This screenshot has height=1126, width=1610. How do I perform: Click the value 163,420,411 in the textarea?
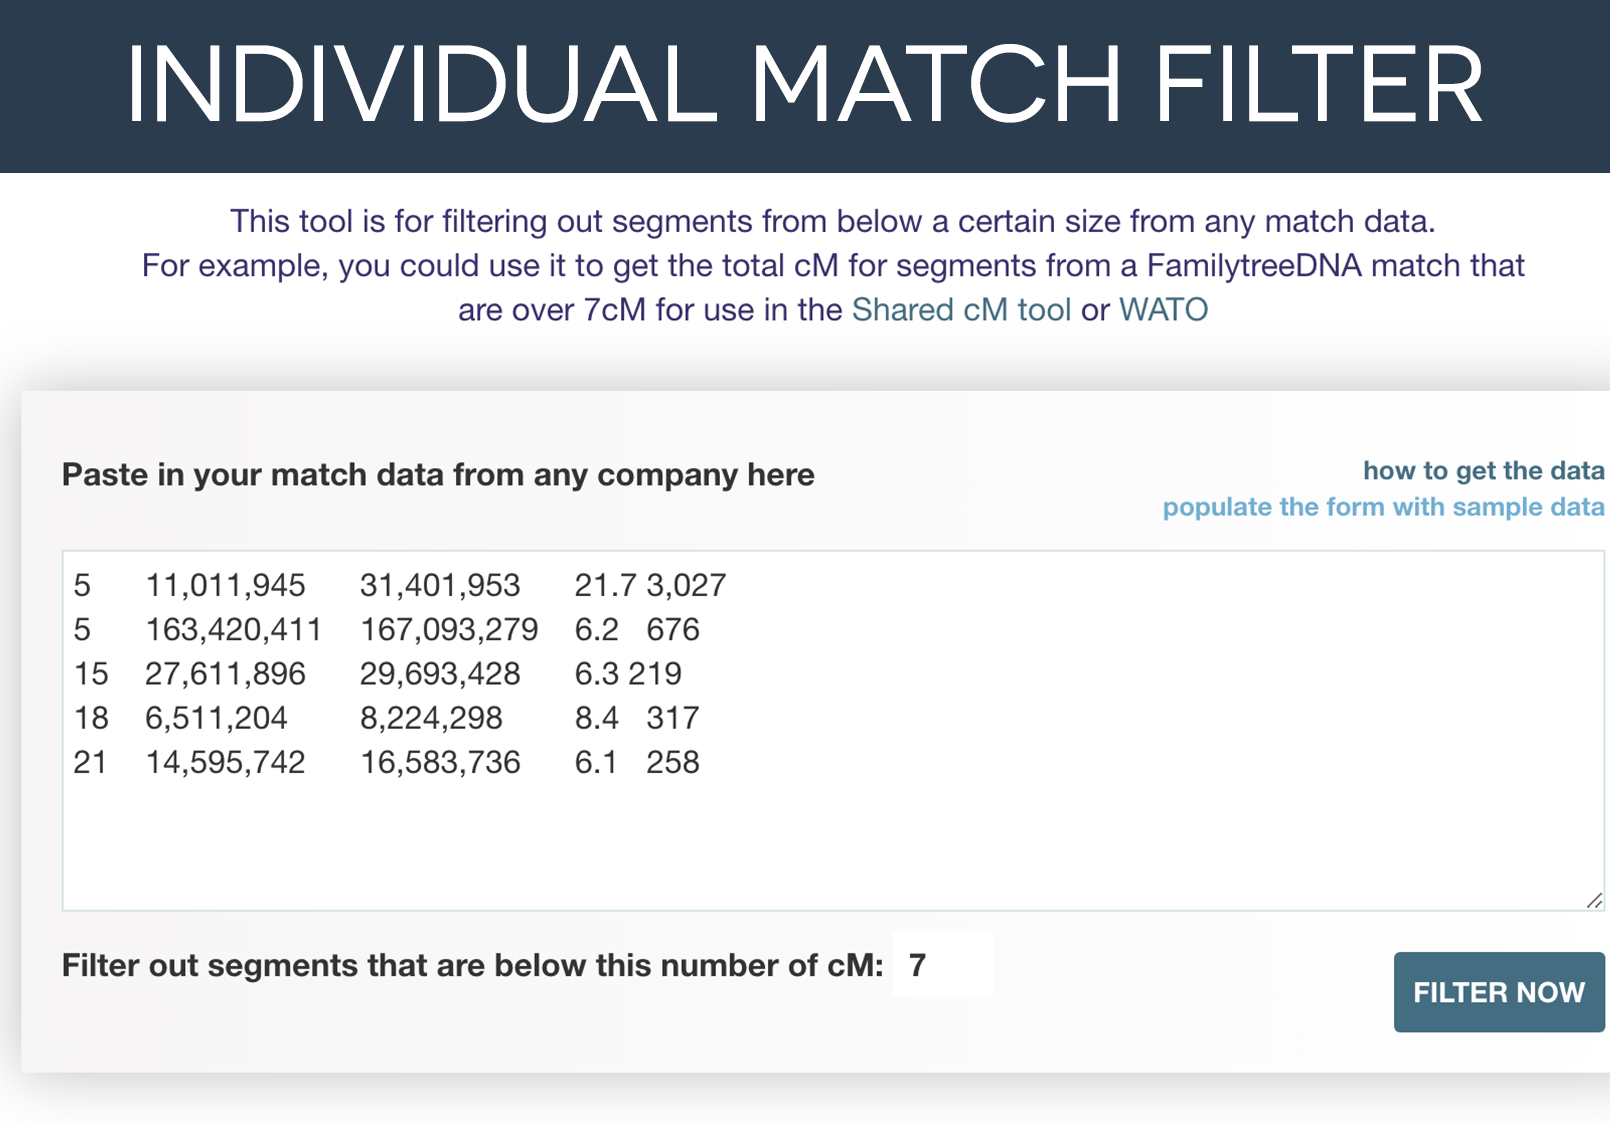click(235, 629)
